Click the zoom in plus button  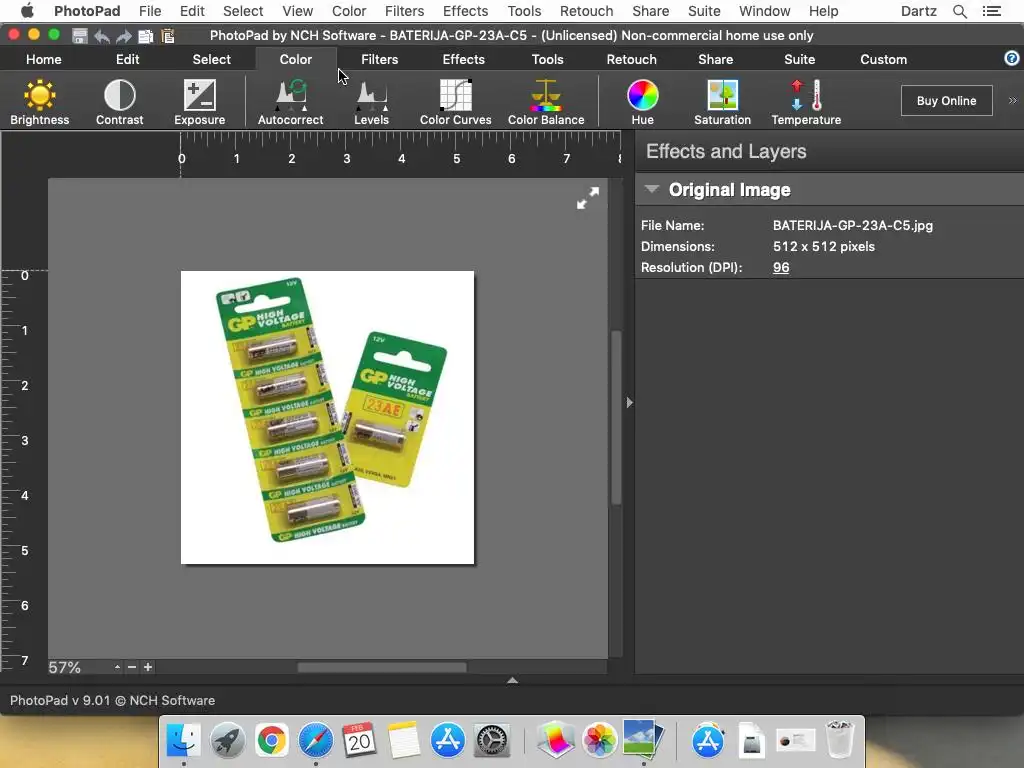148,667
